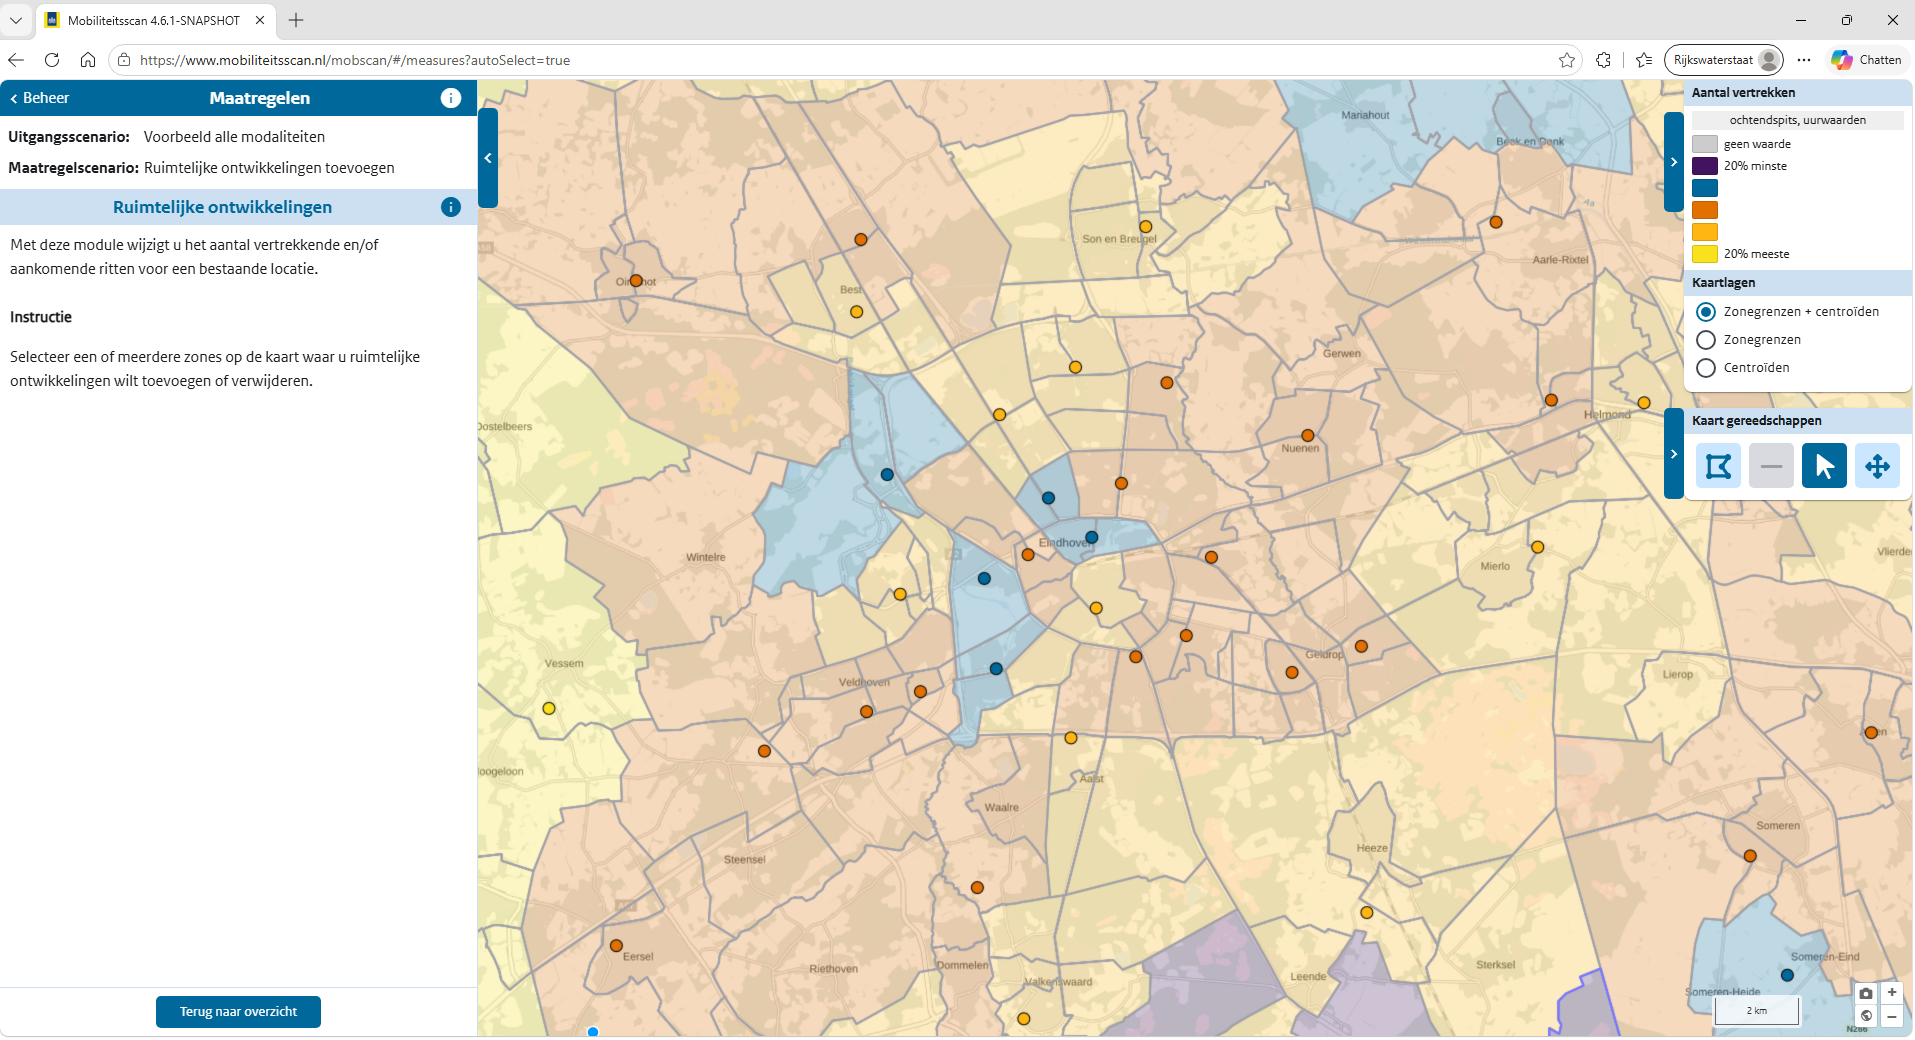Select the polygon selection map tool
The width and height of the screenshot is (1915, 1040).
click(x=1718, y=466)
